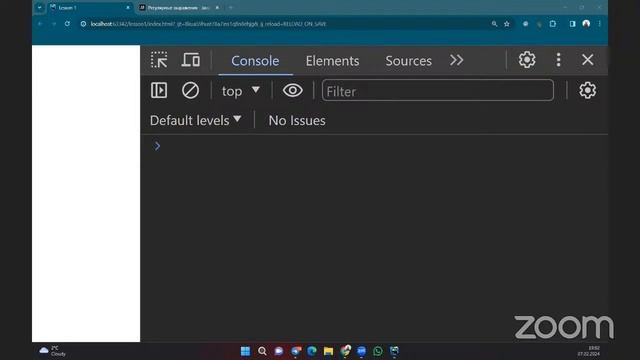Open a new browser tab

point(231,8)
